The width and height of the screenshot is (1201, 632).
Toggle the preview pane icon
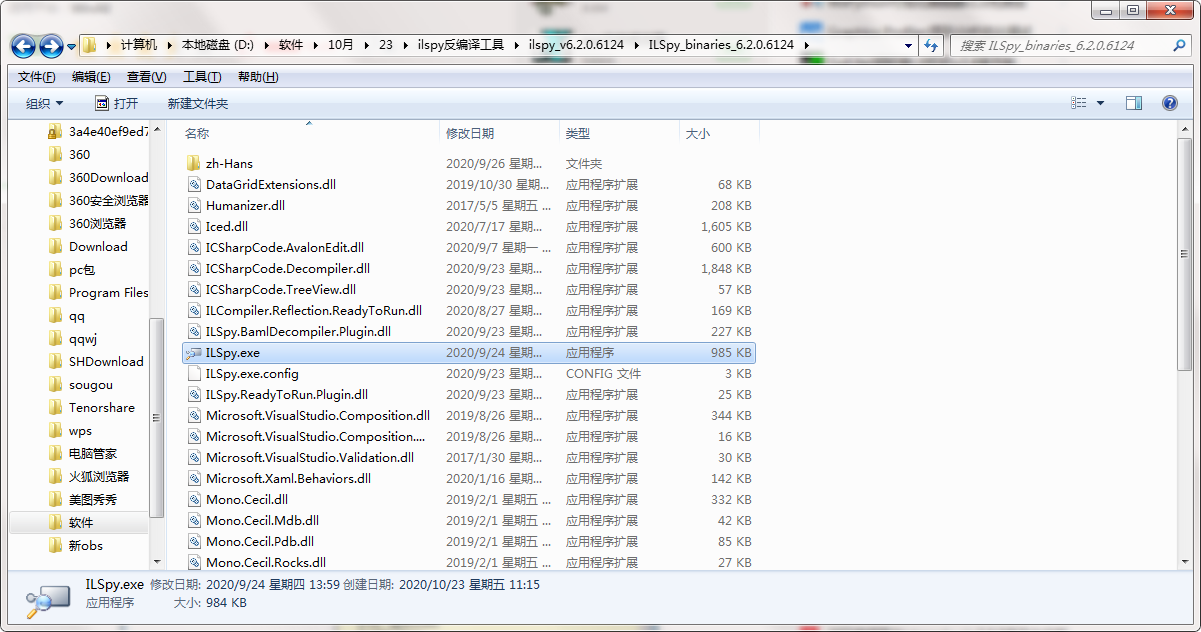pos(1133,103)
